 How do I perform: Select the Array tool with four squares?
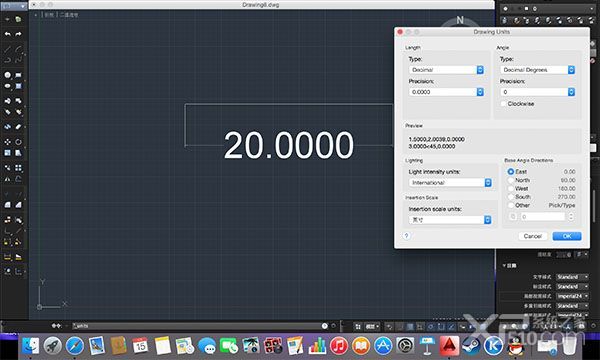(x=18, y=168)
